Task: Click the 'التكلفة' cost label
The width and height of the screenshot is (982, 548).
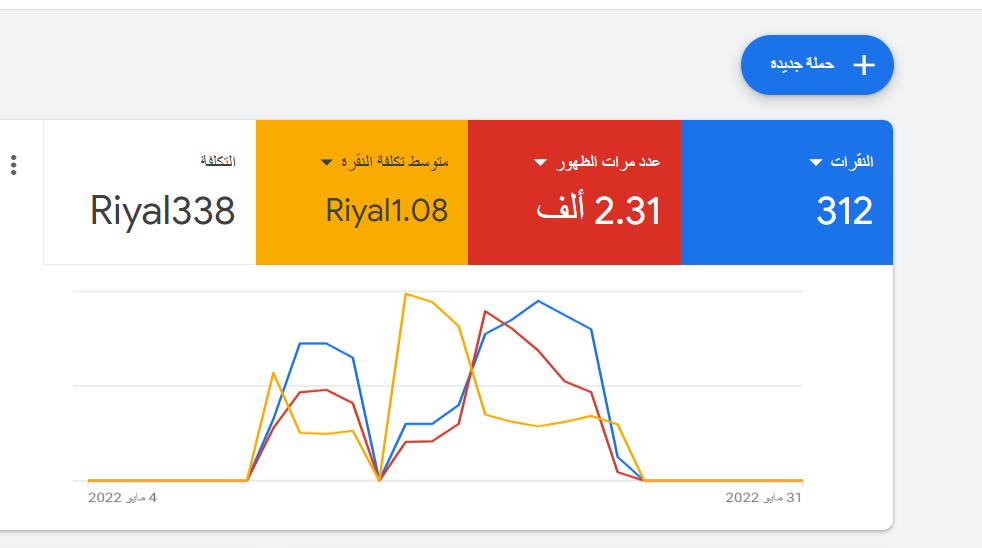Action: pyautogui.click(x=218, y=162)
